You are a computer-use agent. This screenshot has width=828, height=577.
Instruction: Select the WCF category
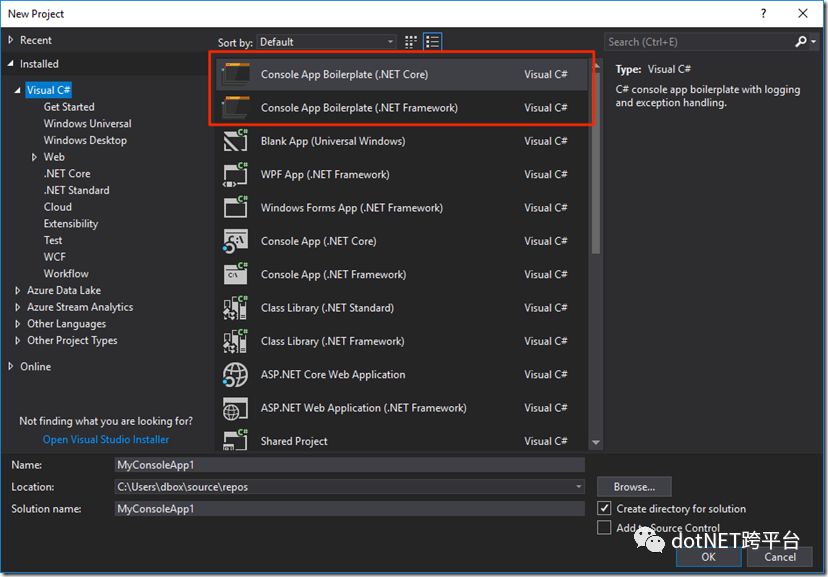[55, 257]
